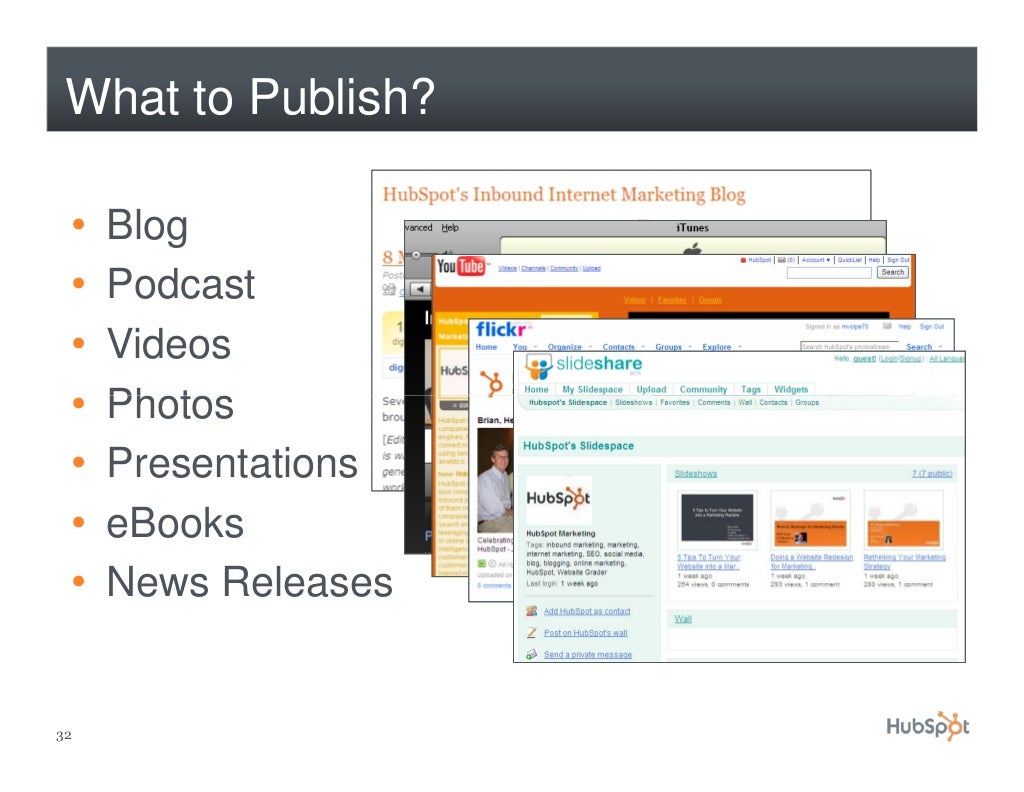Click HubSpot's Inbound Internet Marketing Blog heading
Image resolution: width=1024 pixels, height=792 pixels.
(x=564, y=195)
